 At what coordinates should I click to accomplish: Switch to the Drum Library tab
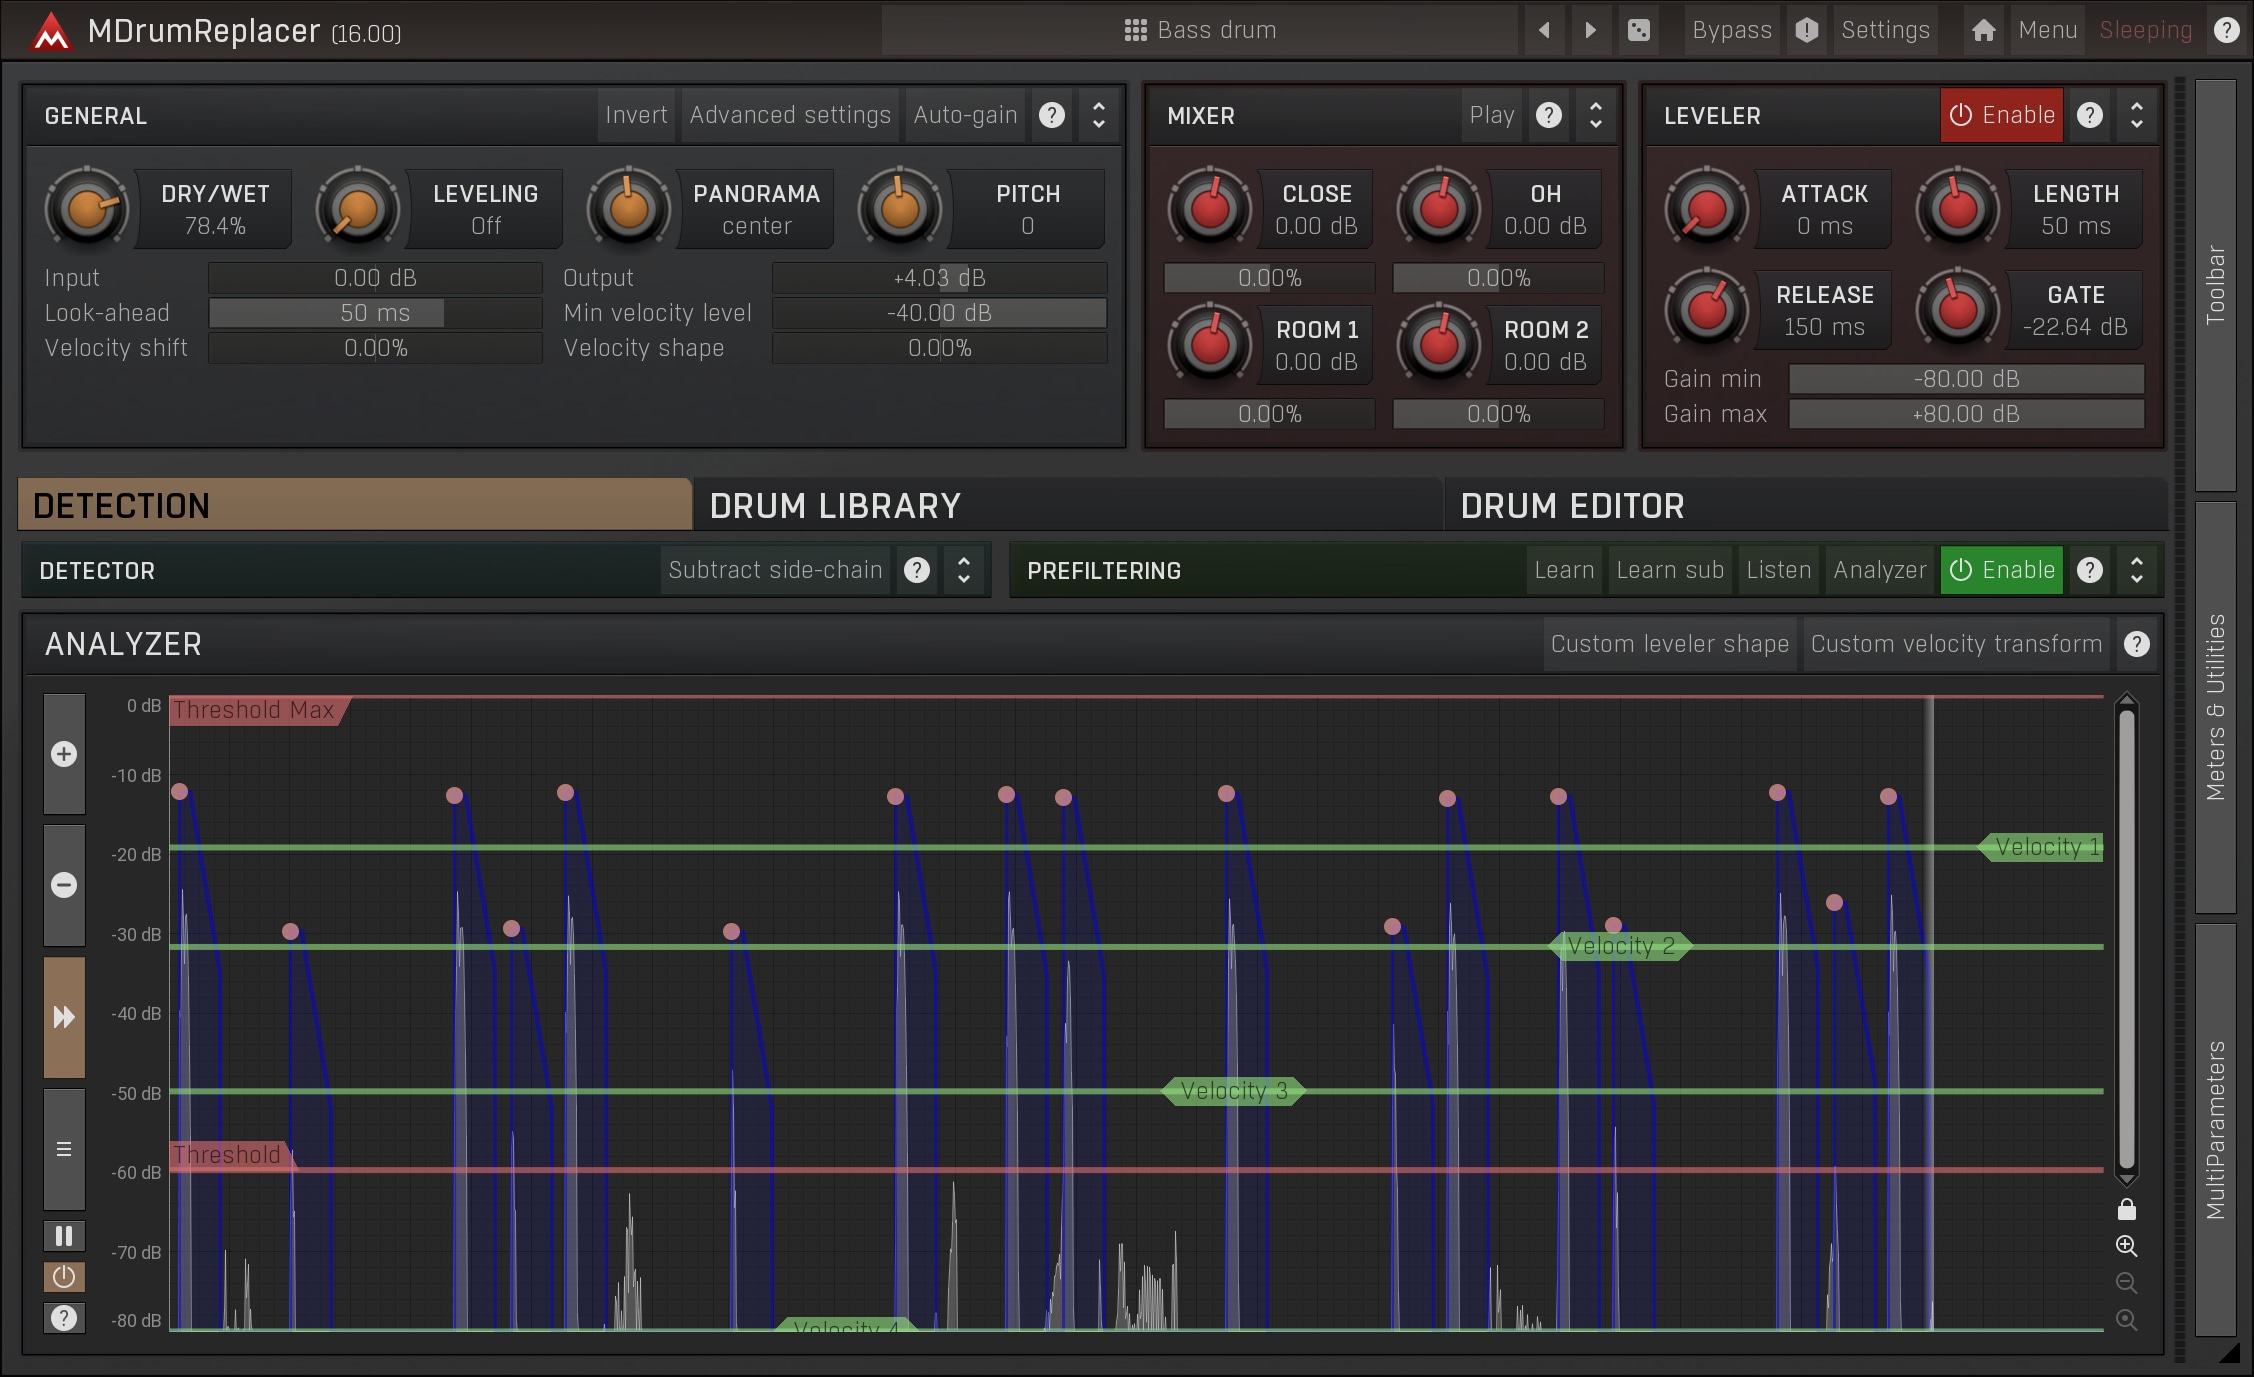(1067, 505)
